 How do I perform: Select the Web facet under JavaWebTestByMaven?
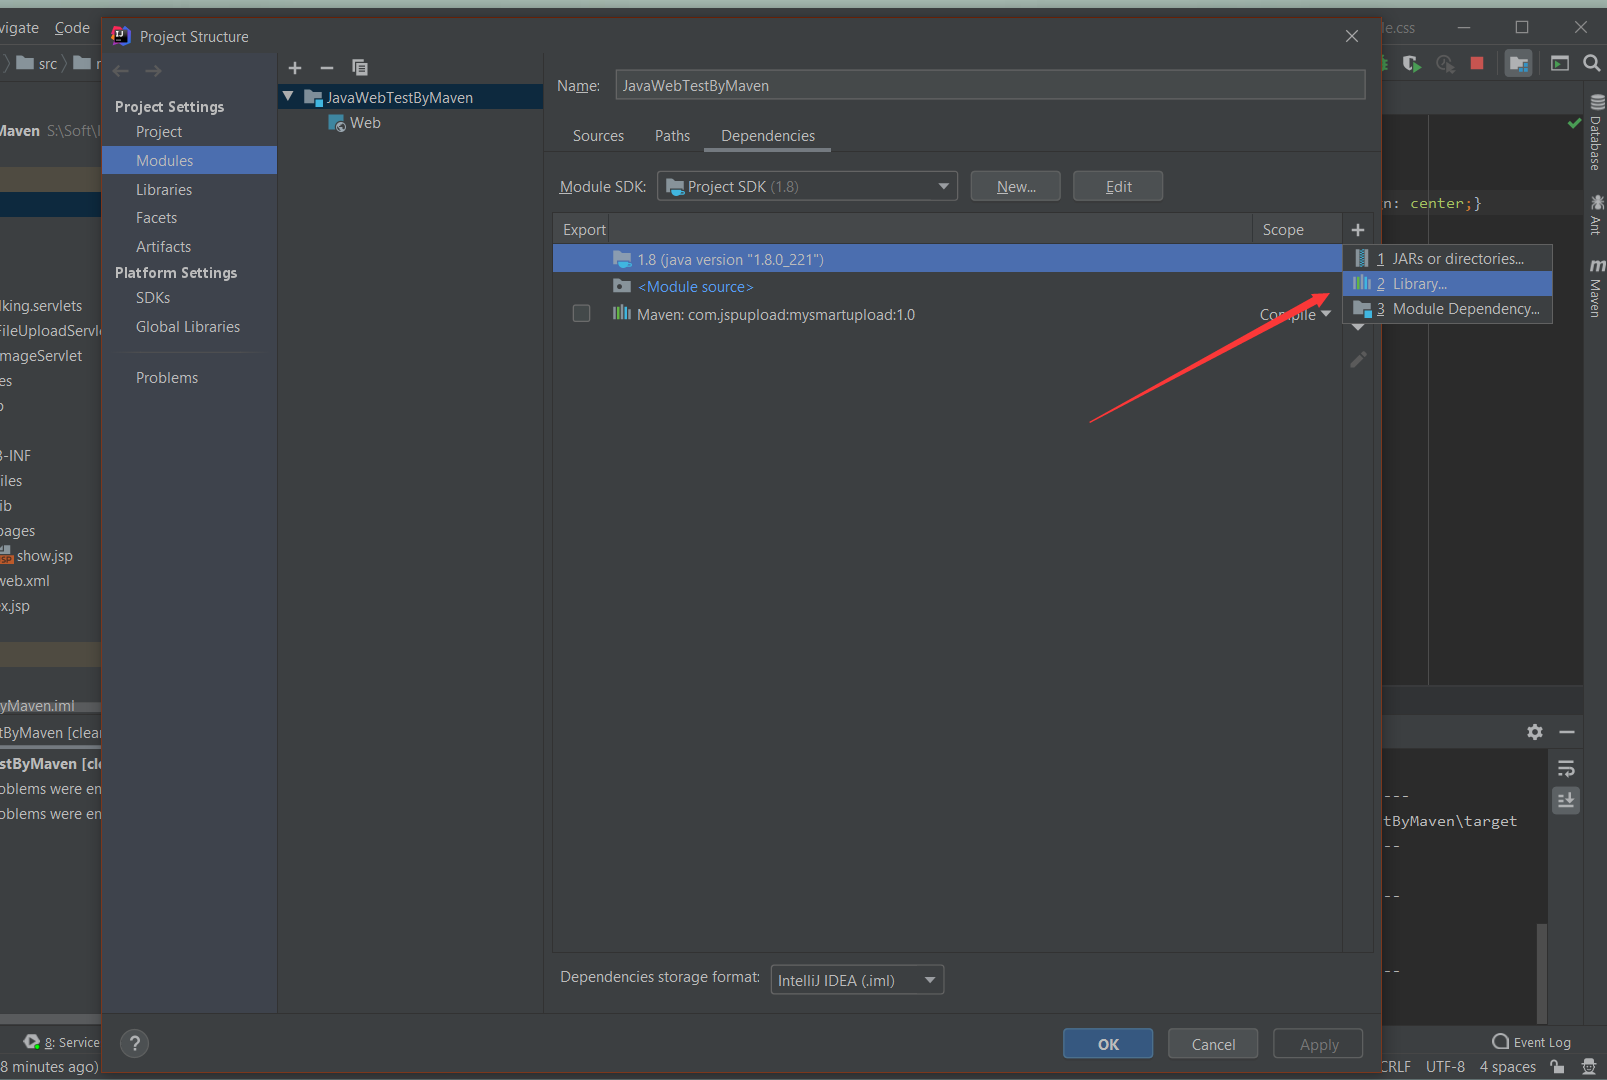coord(355,123)
